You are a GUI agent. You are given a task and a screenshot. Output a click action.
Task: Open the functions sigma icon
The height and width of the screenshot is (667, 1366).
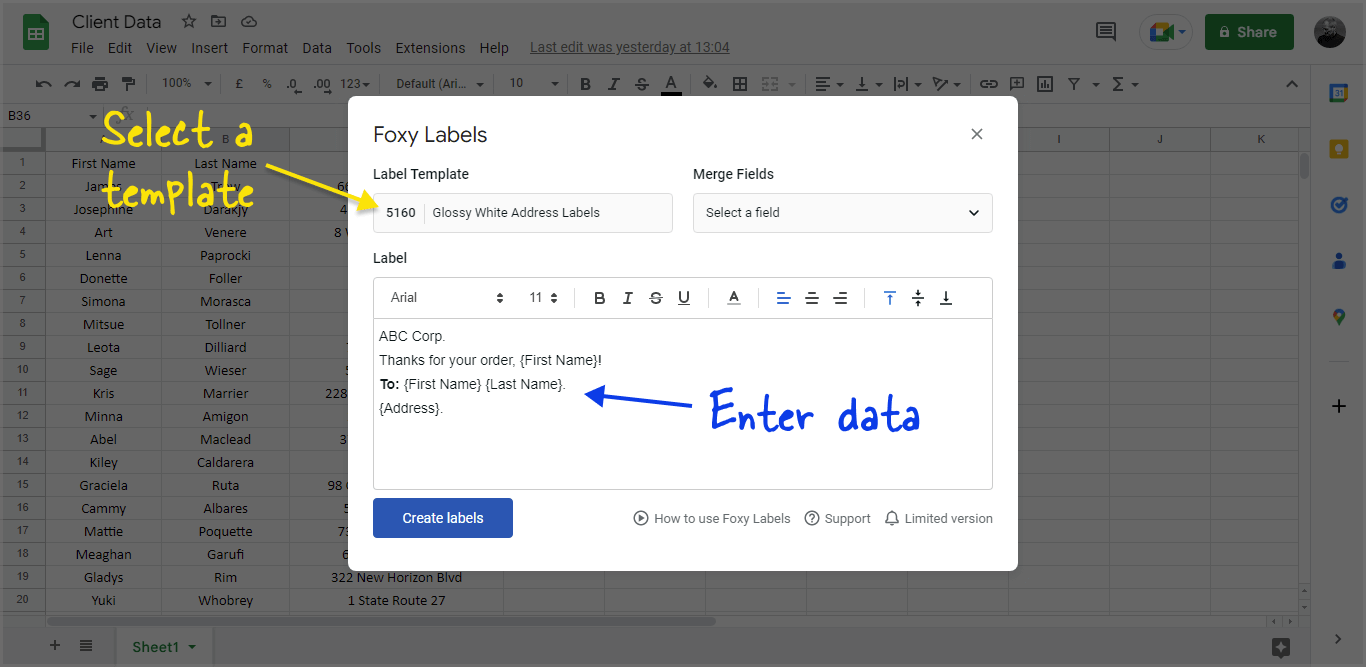click(1118, 84)
